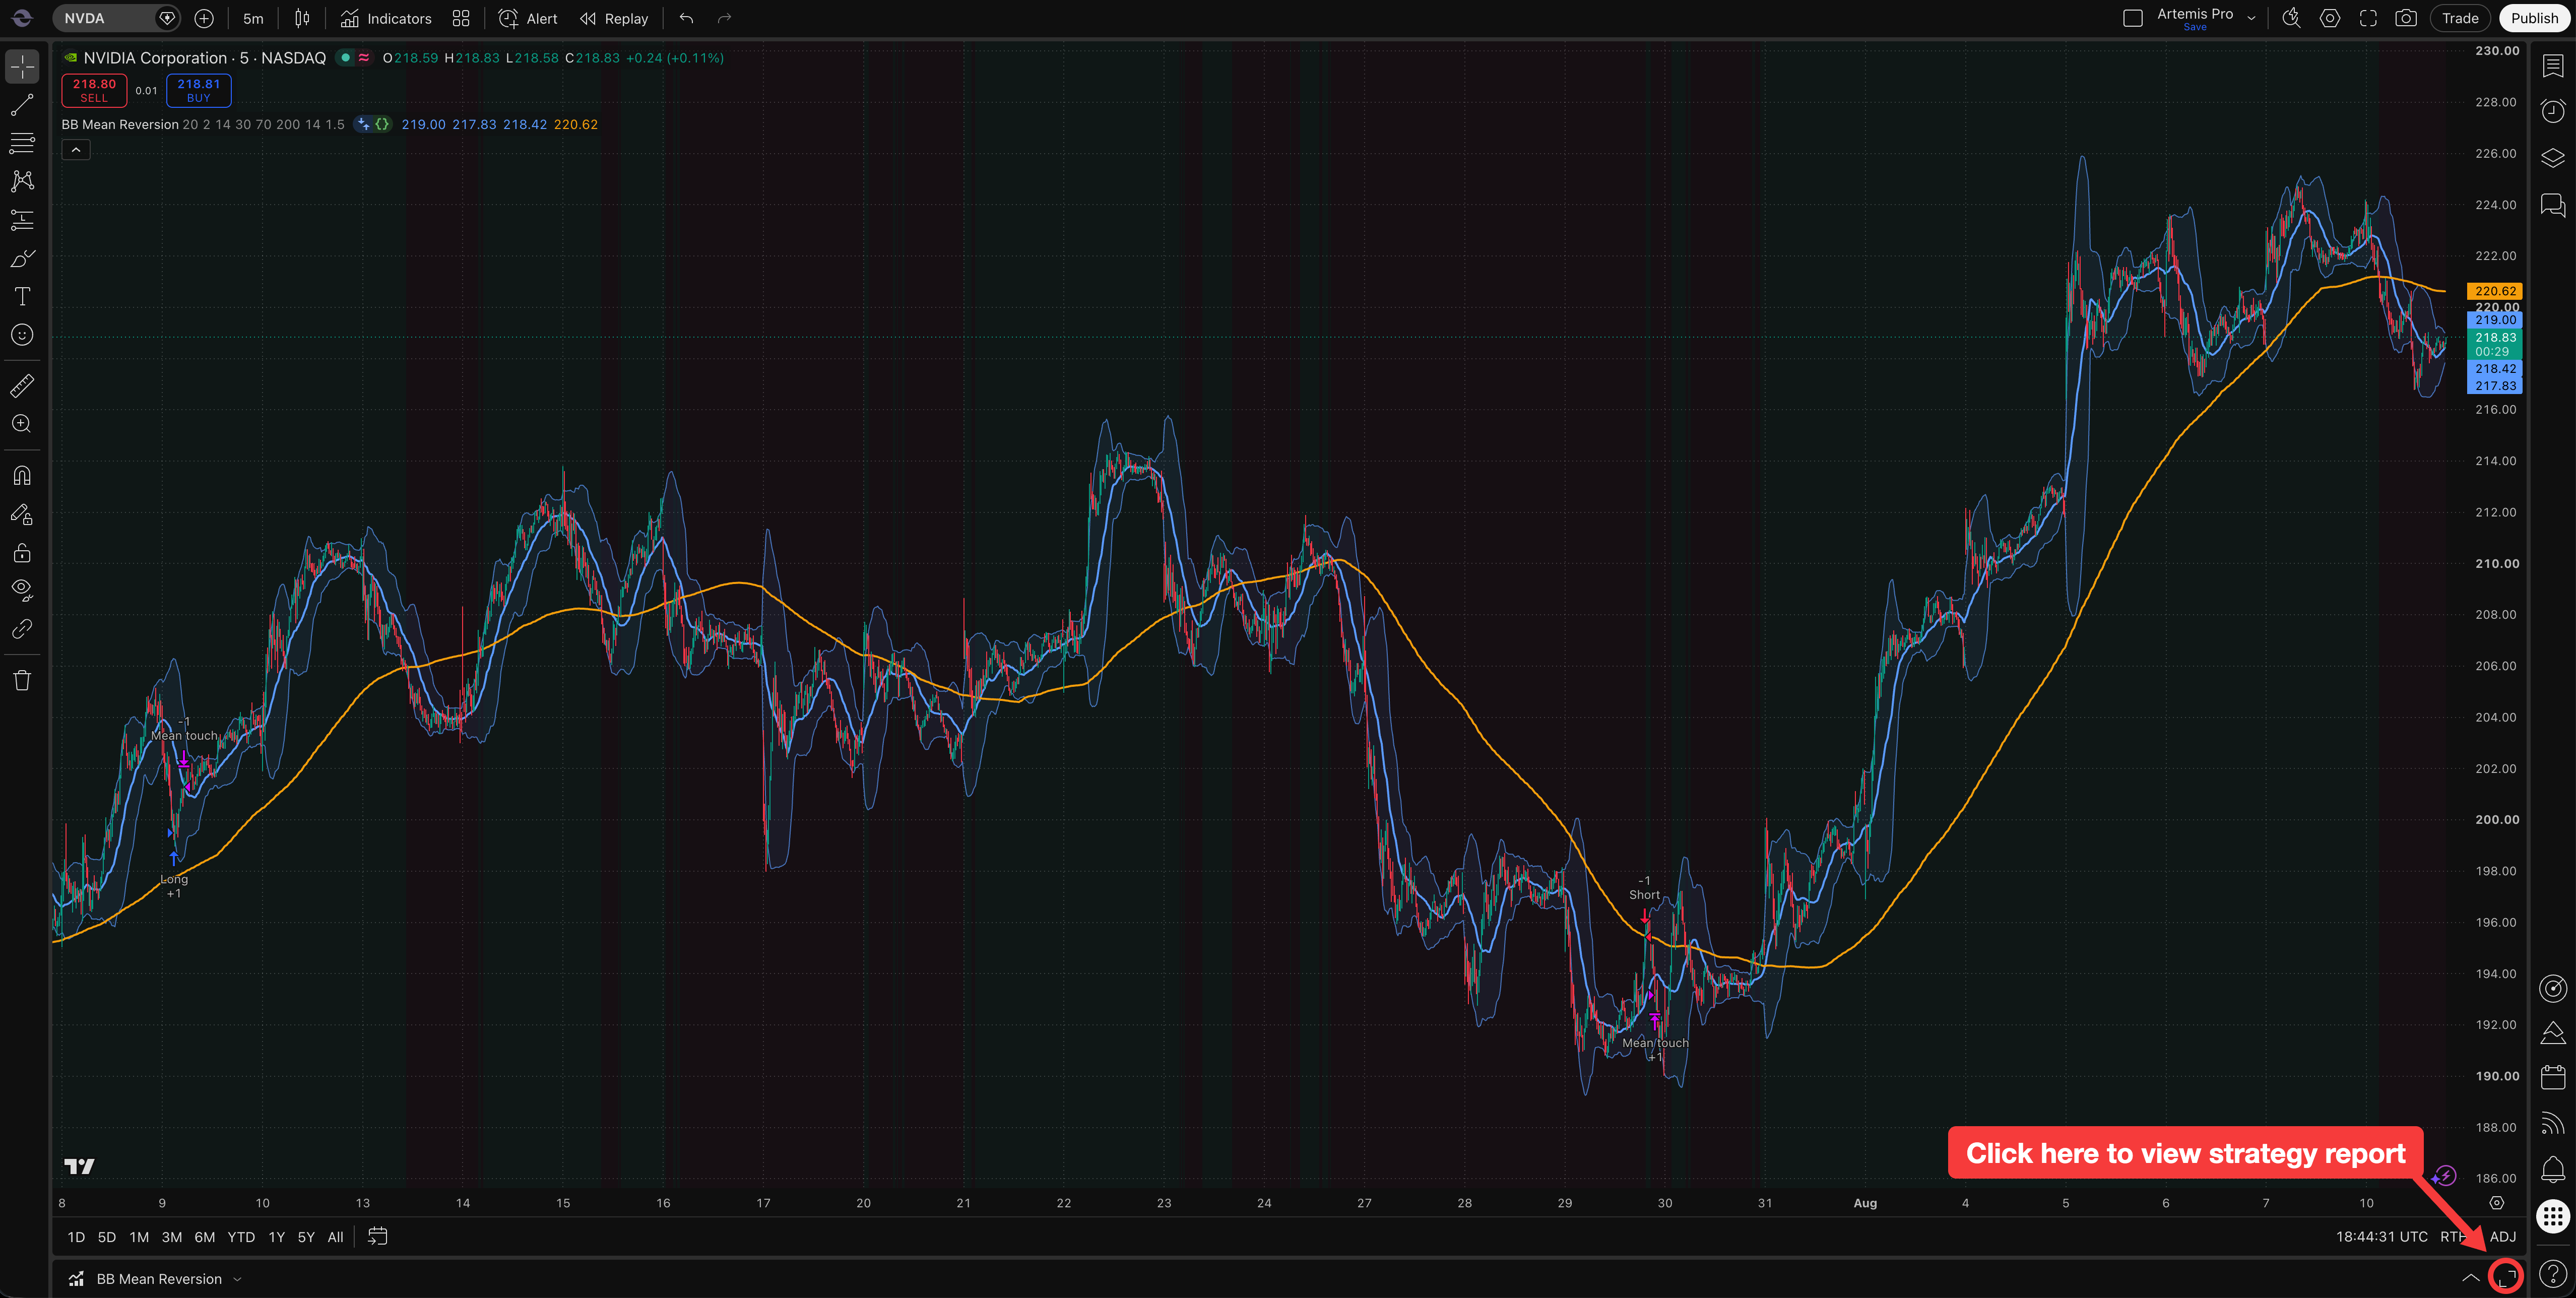Open the watchlist panel in right sidebar

tap(2553, 66)
